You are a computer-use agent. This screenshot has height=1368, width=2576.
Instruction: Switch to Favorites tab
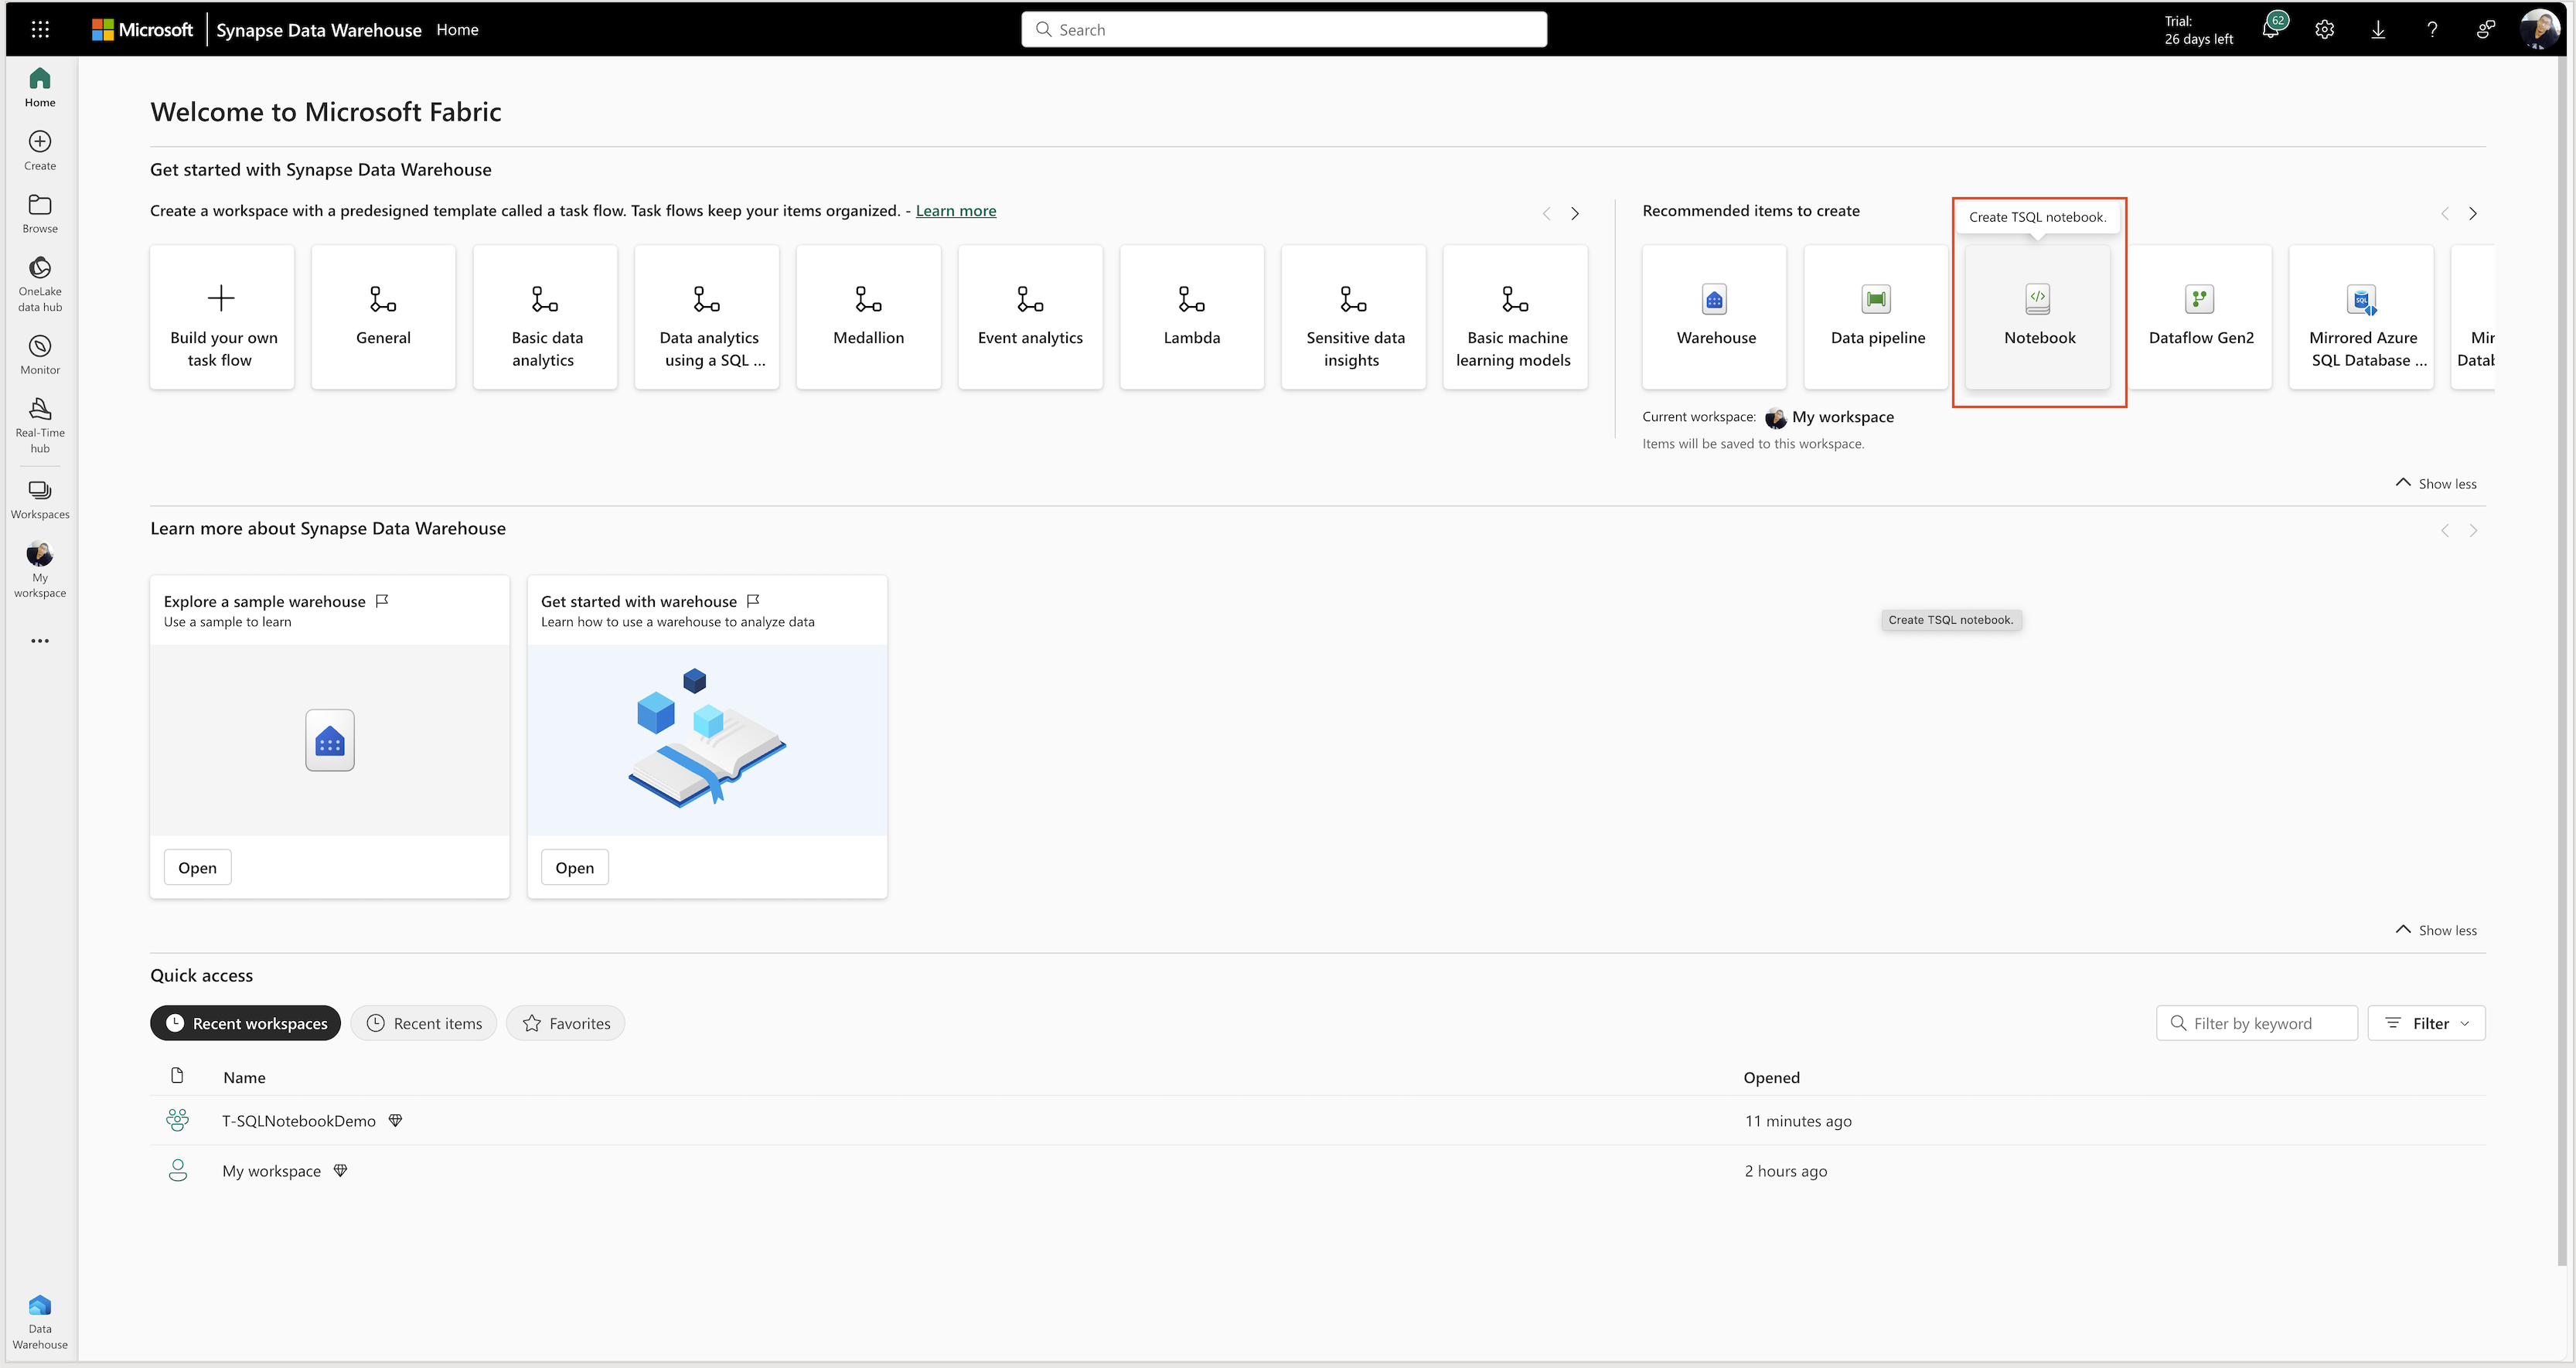click(x=565, y=1022)
